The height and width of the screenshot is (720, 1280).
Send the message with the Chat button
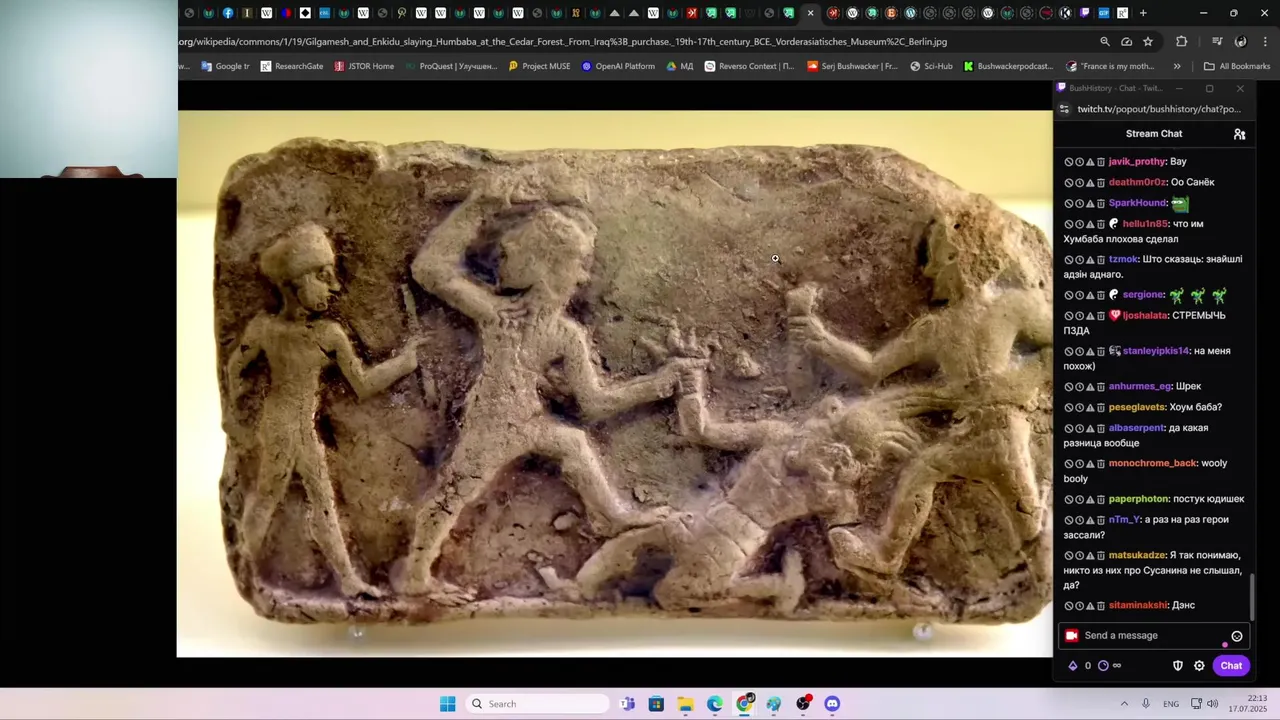[1231, 666]
